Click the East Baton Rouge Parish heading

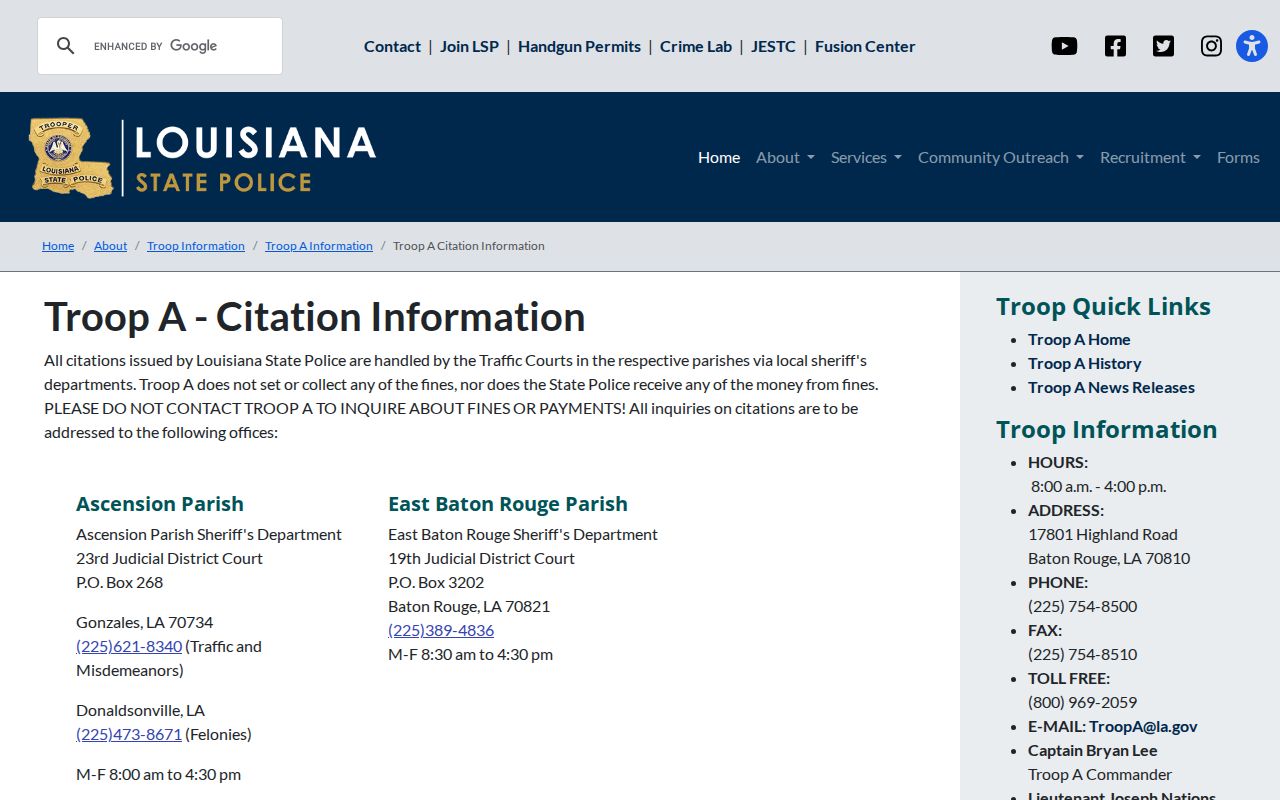(x=508, y=504)
